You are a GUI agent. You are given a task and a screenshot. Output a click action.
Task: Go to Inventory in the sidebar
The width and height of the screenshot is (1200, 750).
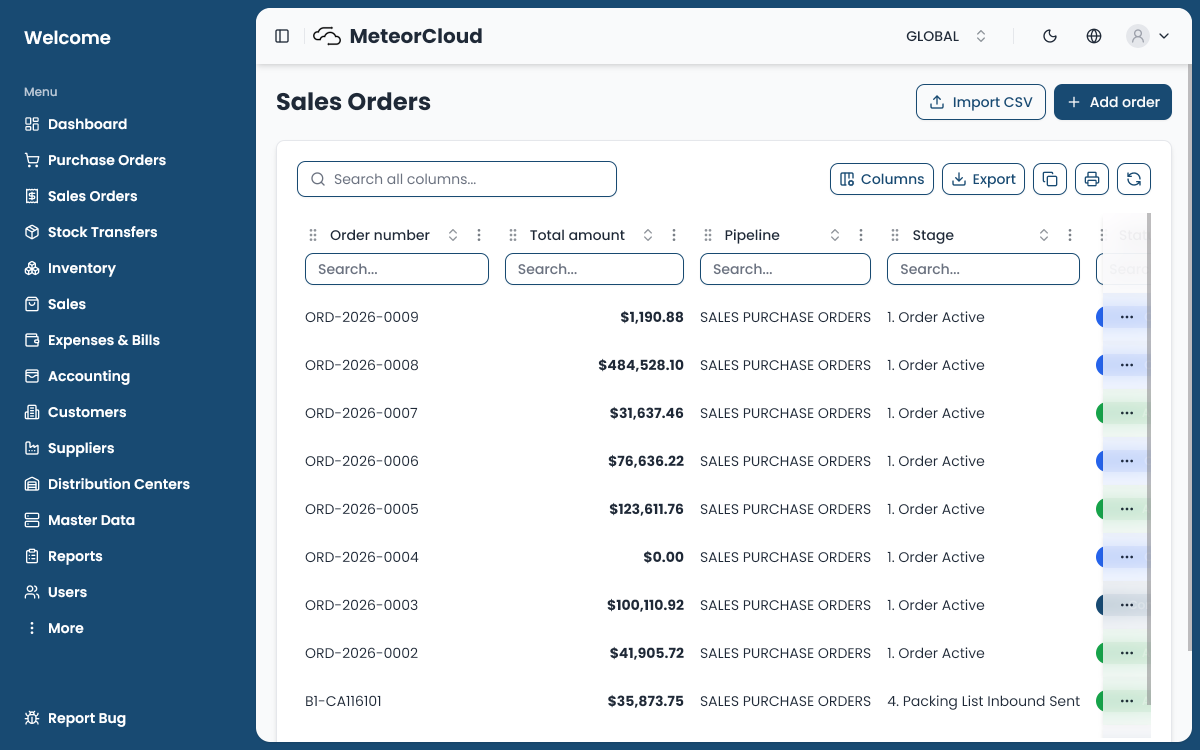point(81,268)
